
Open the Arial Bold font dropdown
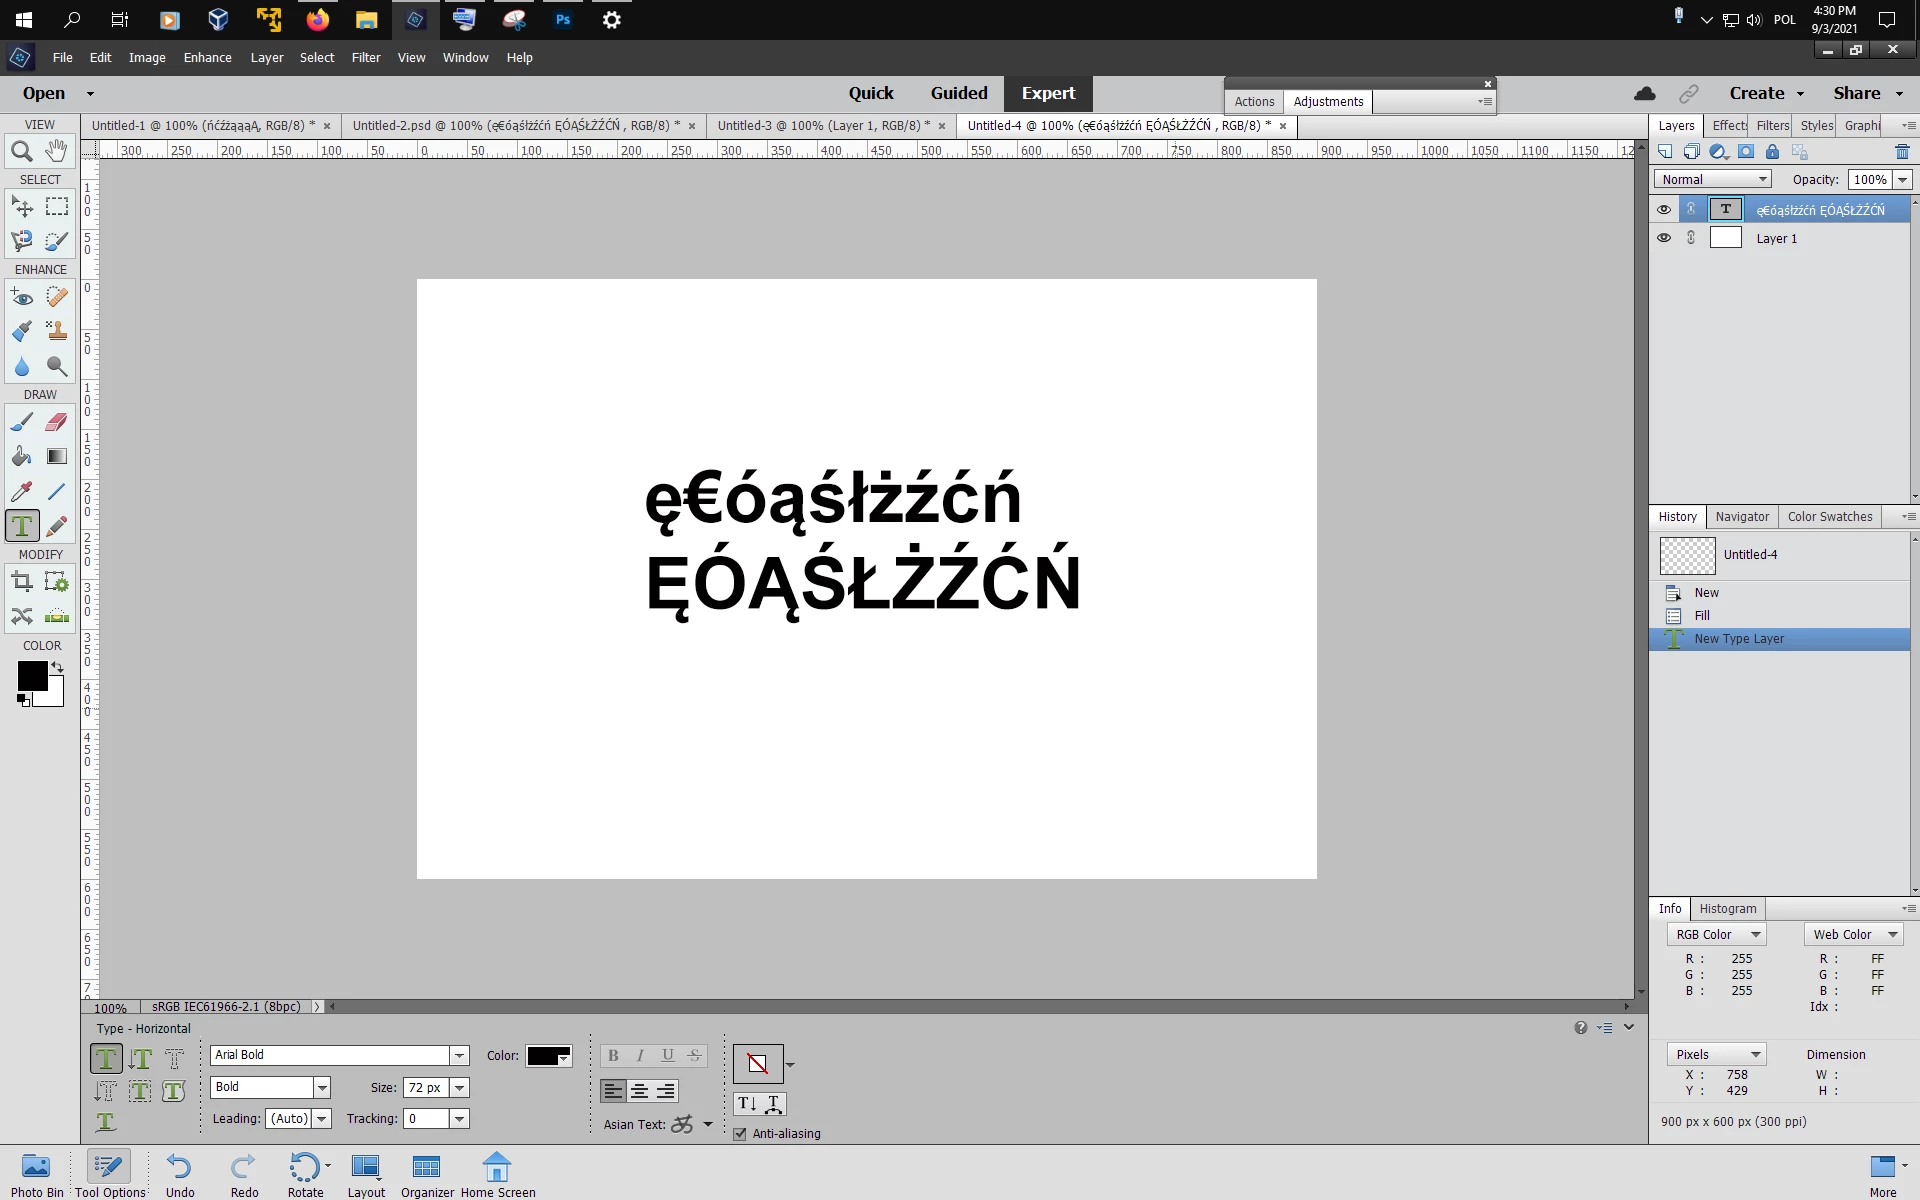[x=459, y=1056]
